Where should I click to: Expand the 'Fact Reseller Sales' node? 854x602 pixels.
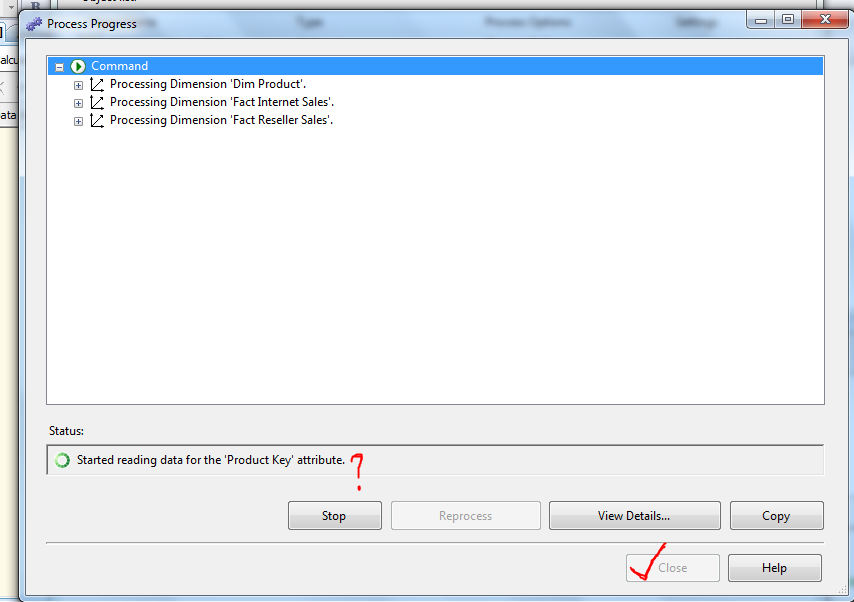[78, 121]
